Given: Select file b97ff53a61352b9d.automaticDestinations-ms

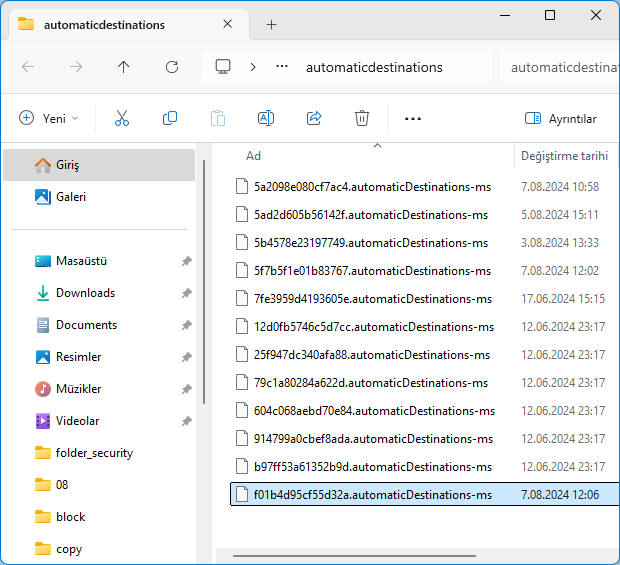Looking at the screenshot, I should click(x=373, y=467).
